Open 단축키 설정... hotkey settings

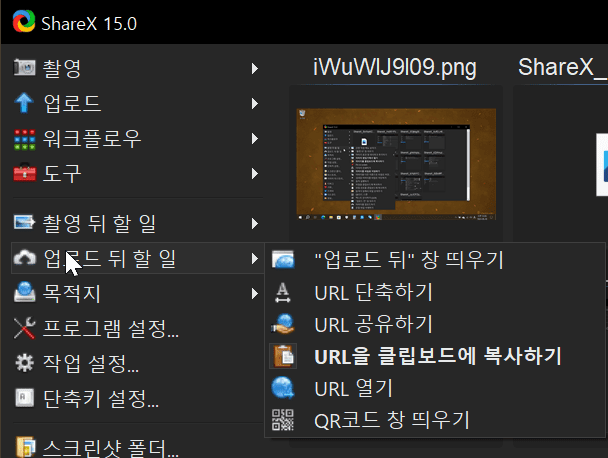tap(137, 398)
